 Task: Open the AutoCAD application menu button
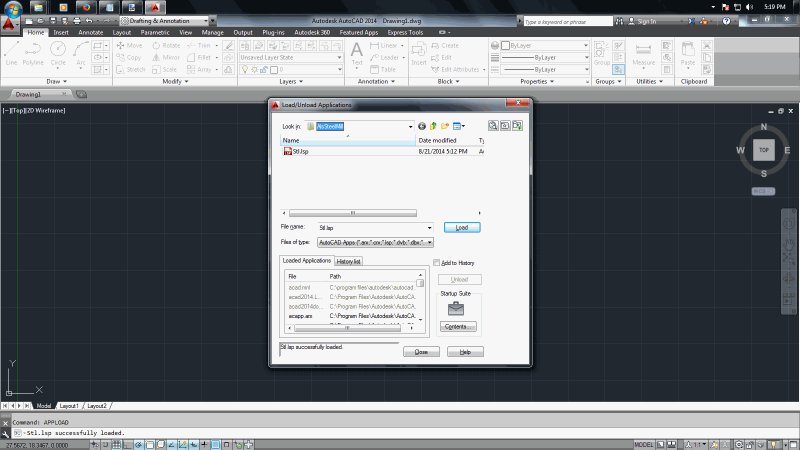point(9,23)
